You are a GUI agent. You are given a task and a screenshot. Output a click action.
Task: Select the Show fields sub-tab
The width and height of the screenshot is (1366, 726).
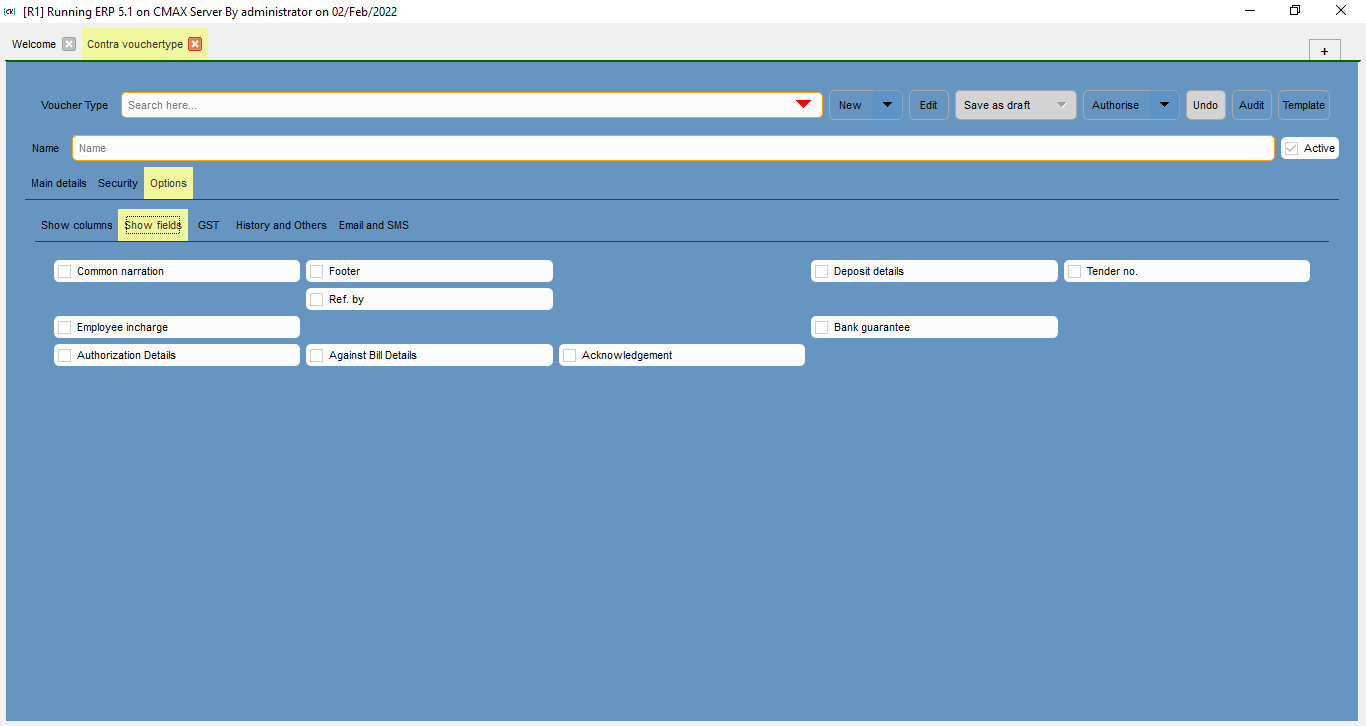point(153,225)
